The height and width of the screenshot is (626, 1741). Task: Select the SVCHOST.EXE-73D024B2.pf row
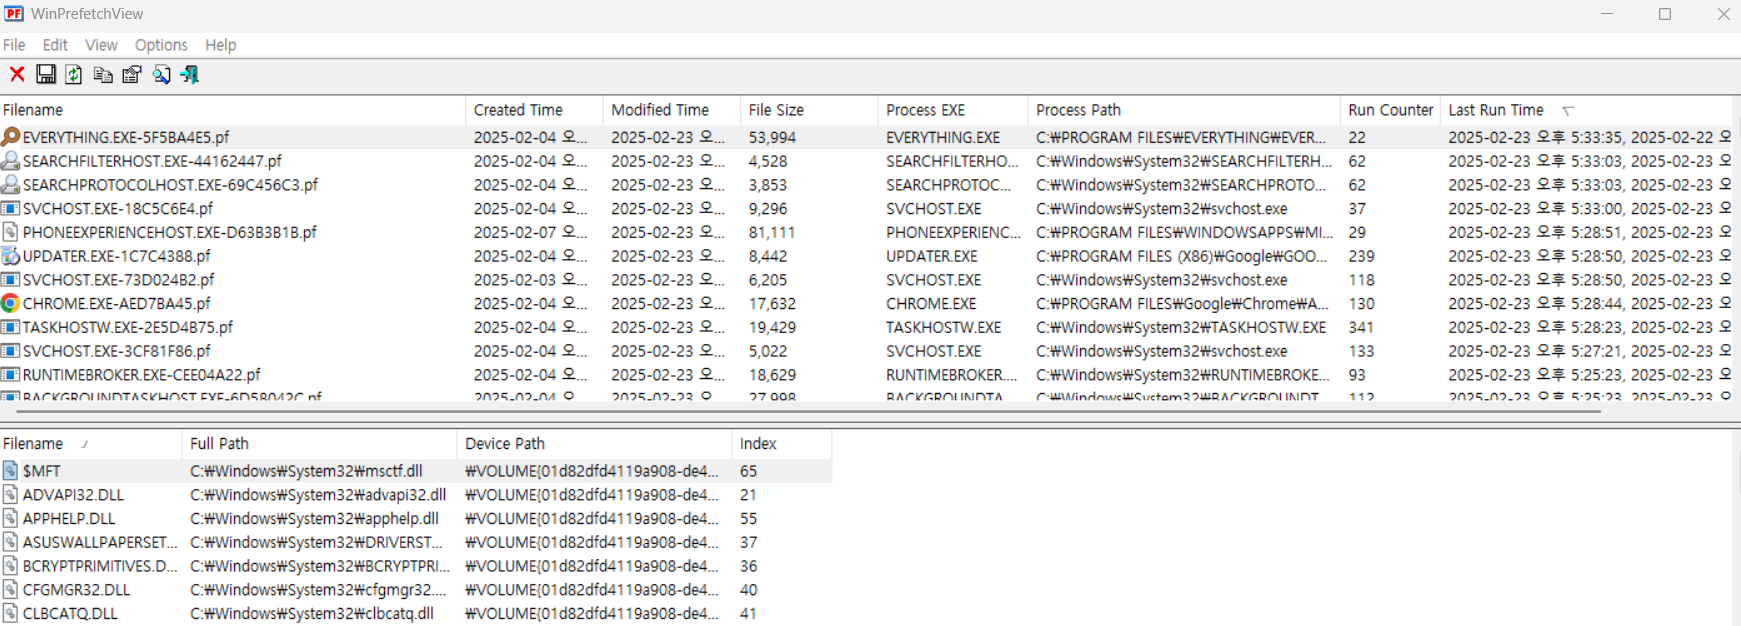click(866, 280)
